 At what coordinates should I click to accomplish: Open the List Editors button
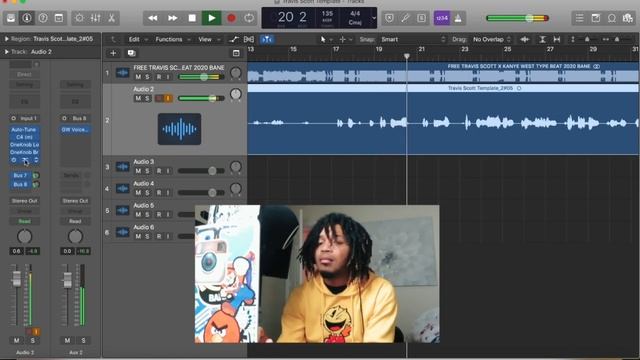pos(579,18)
